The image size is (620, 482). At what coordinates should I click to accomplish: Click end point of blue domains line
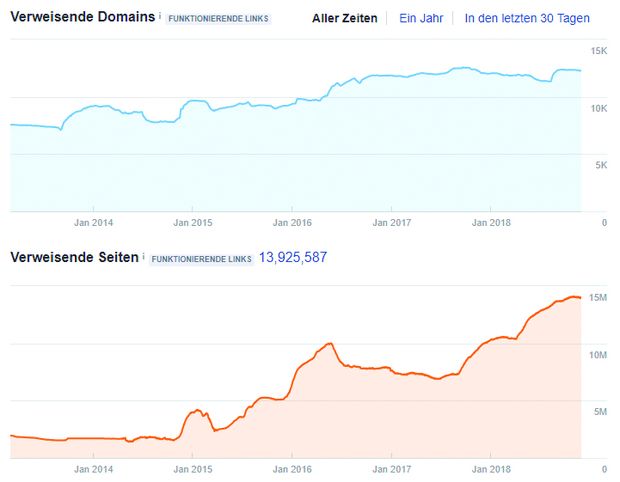tap(580, 71)
